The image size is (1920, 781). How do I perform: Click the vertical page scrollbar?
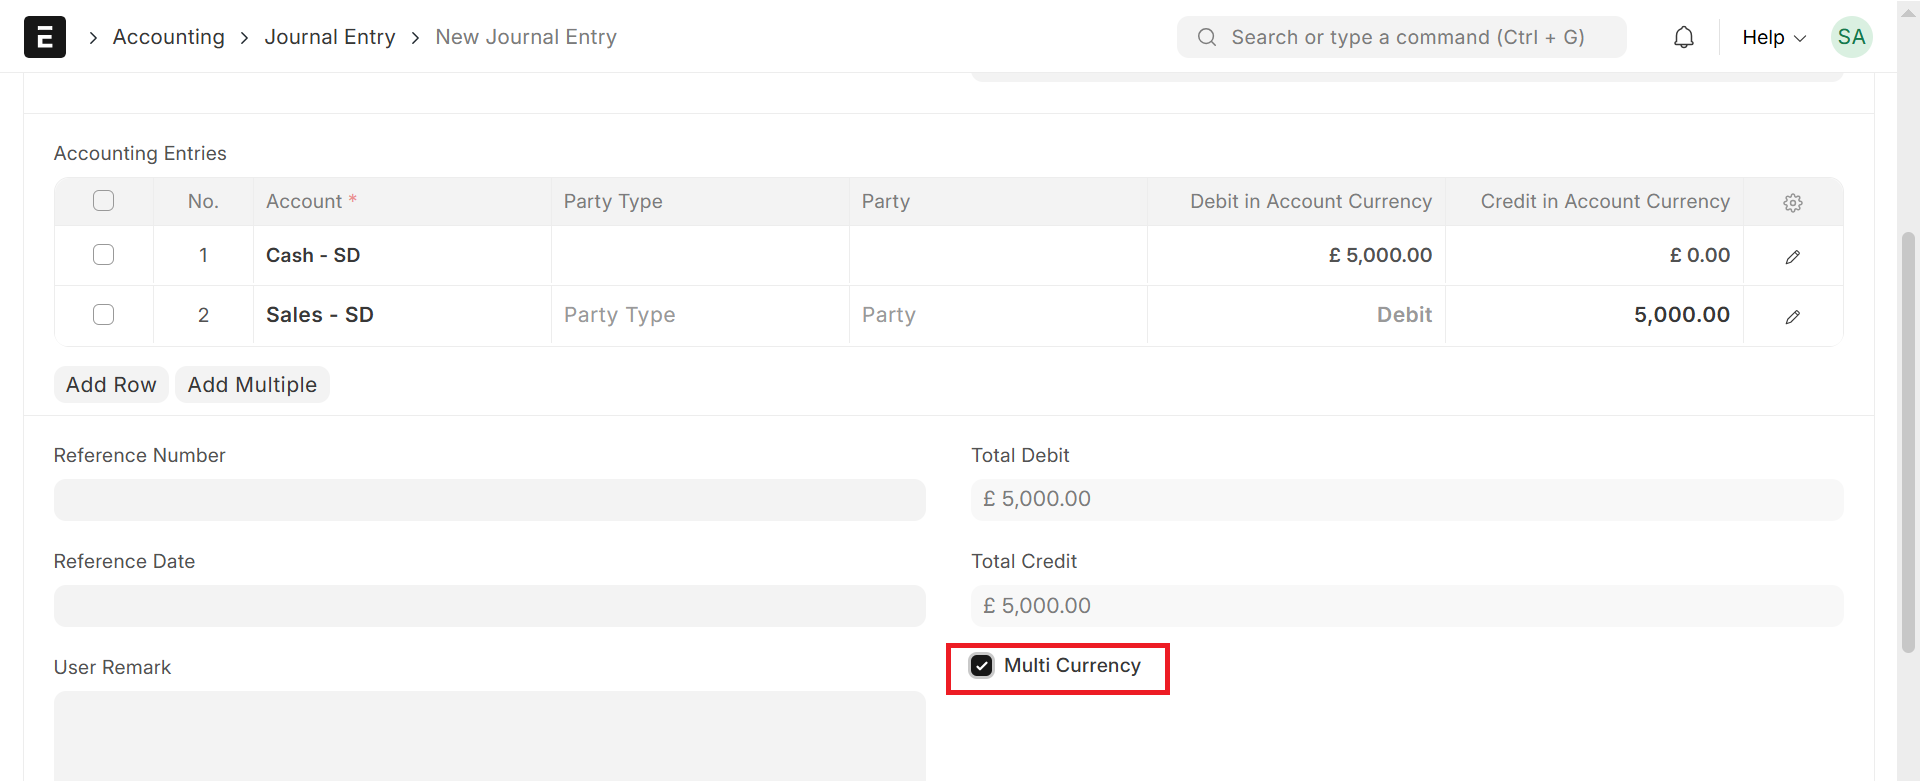pyautogui.click(x=1908, y=440)
